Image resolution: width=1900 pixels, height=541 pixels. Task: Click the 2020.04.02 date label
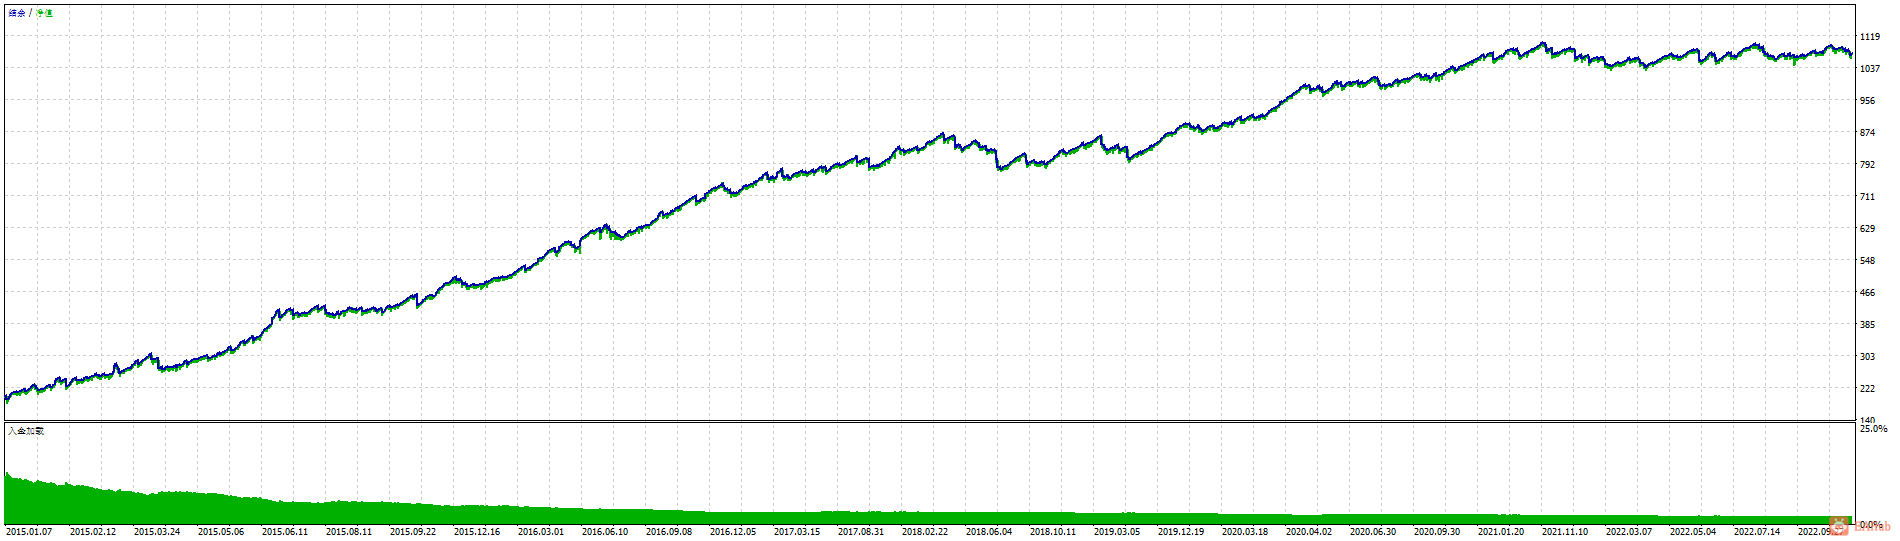point(1309,532)
